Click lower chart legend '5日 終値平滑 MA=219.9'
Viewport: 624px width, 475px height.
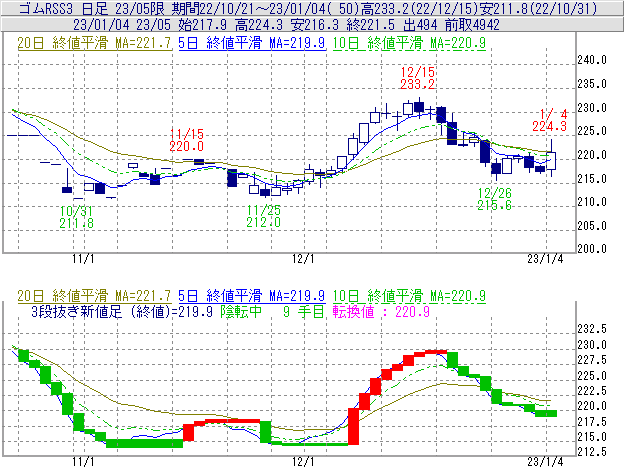pos(252,296)
